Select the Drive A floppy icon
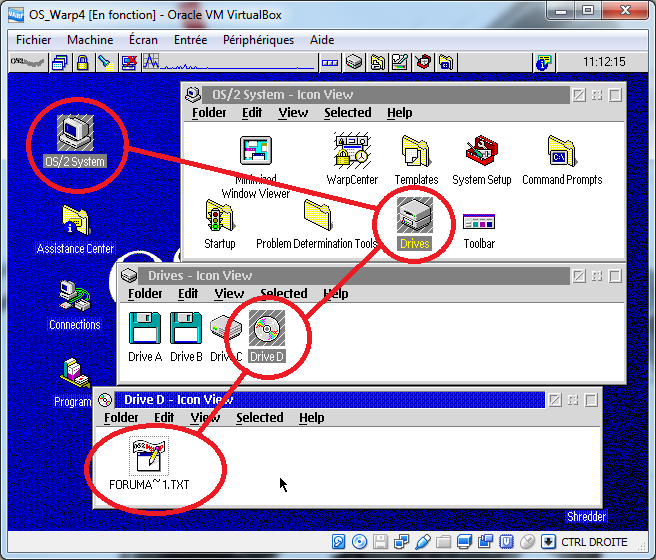The width and height of the screenshot is (656, 560). 145,337
